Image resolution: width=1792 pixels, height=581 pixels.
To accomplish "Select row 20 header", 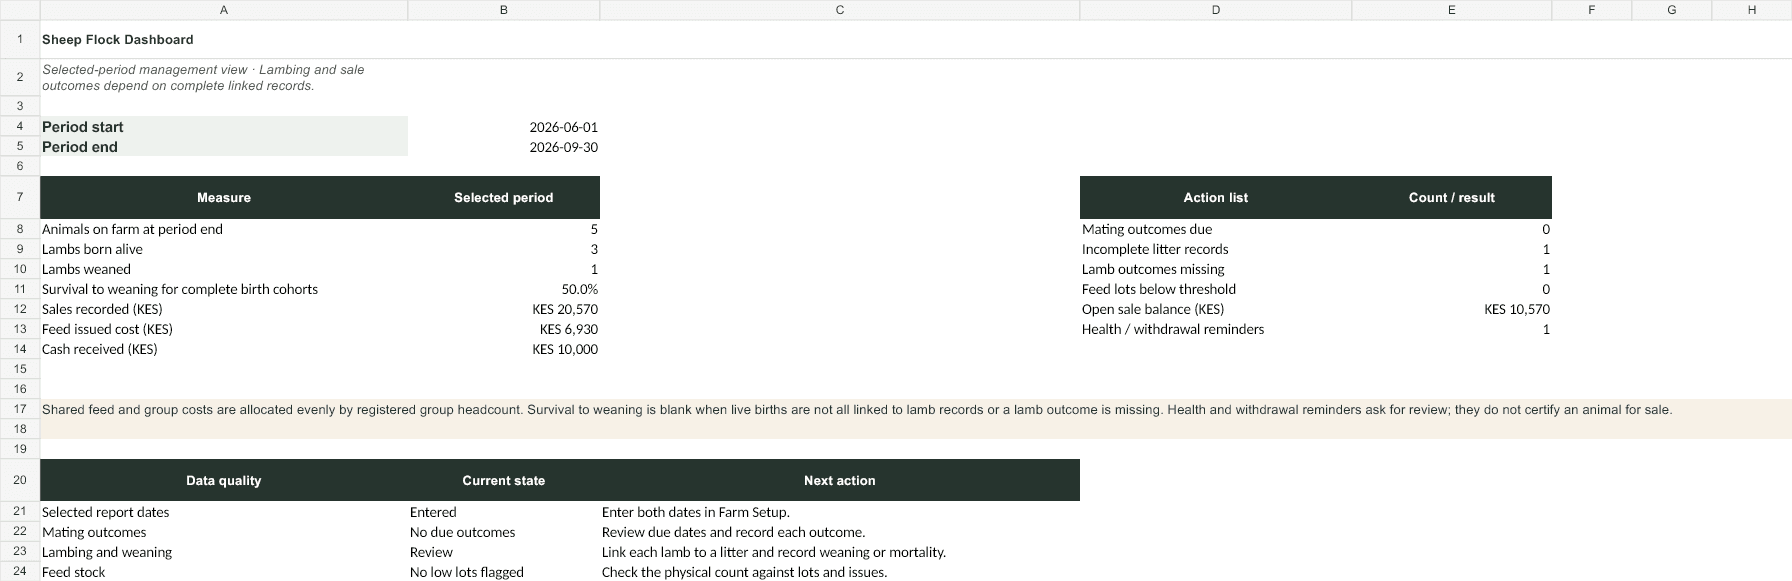I will click(x=20, y=480).
